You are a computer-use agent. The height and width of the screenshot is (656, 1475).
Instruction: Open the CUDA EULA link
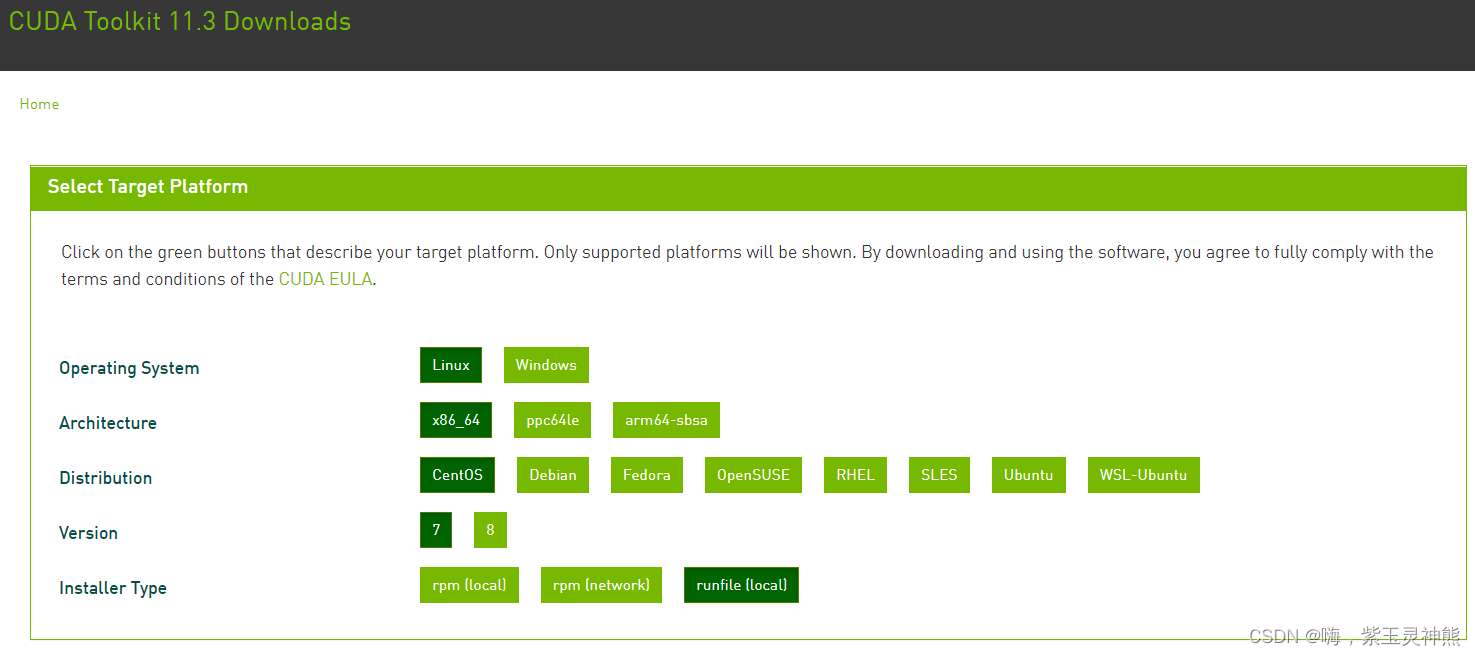326,279
